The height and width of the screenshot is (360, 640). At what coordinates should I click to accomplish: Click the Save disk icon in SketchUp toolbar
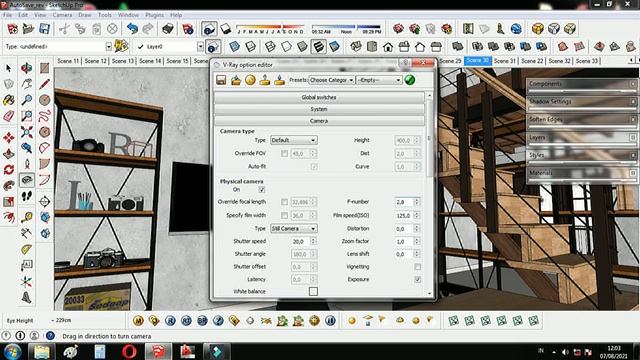[x=44, y=29]
